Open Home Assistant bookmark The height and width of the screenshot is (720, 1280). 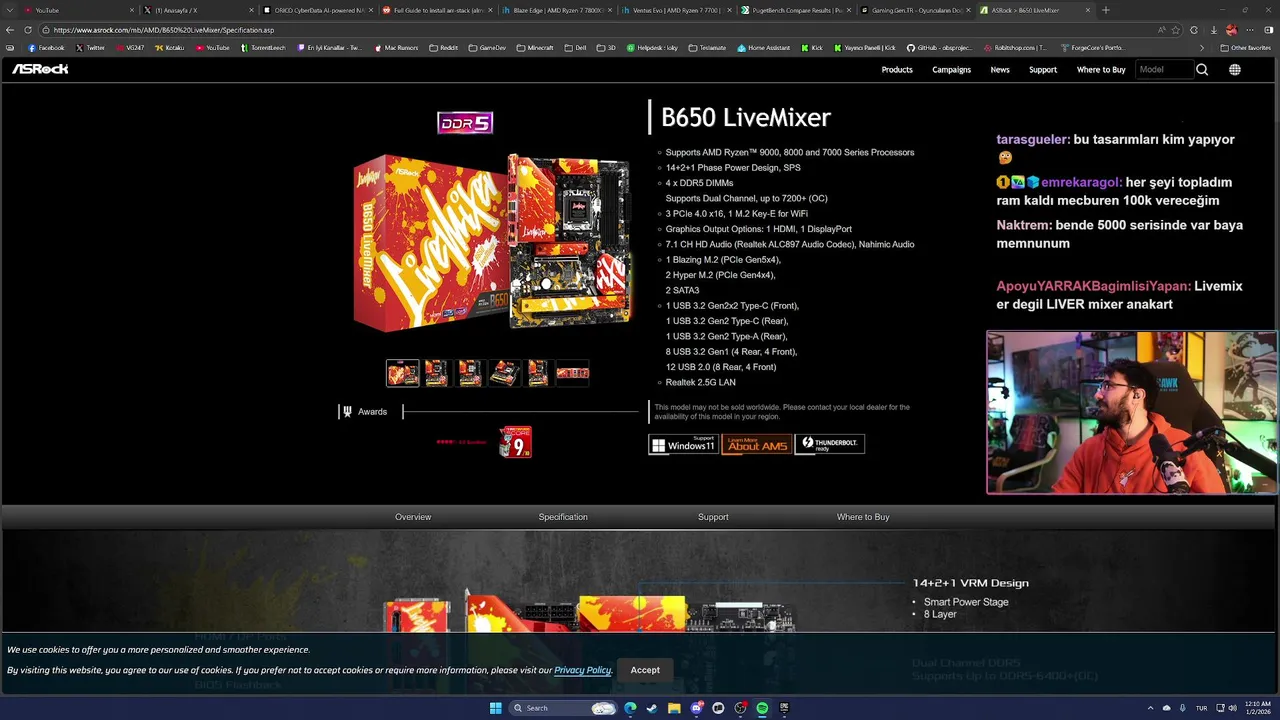[764, 48]
